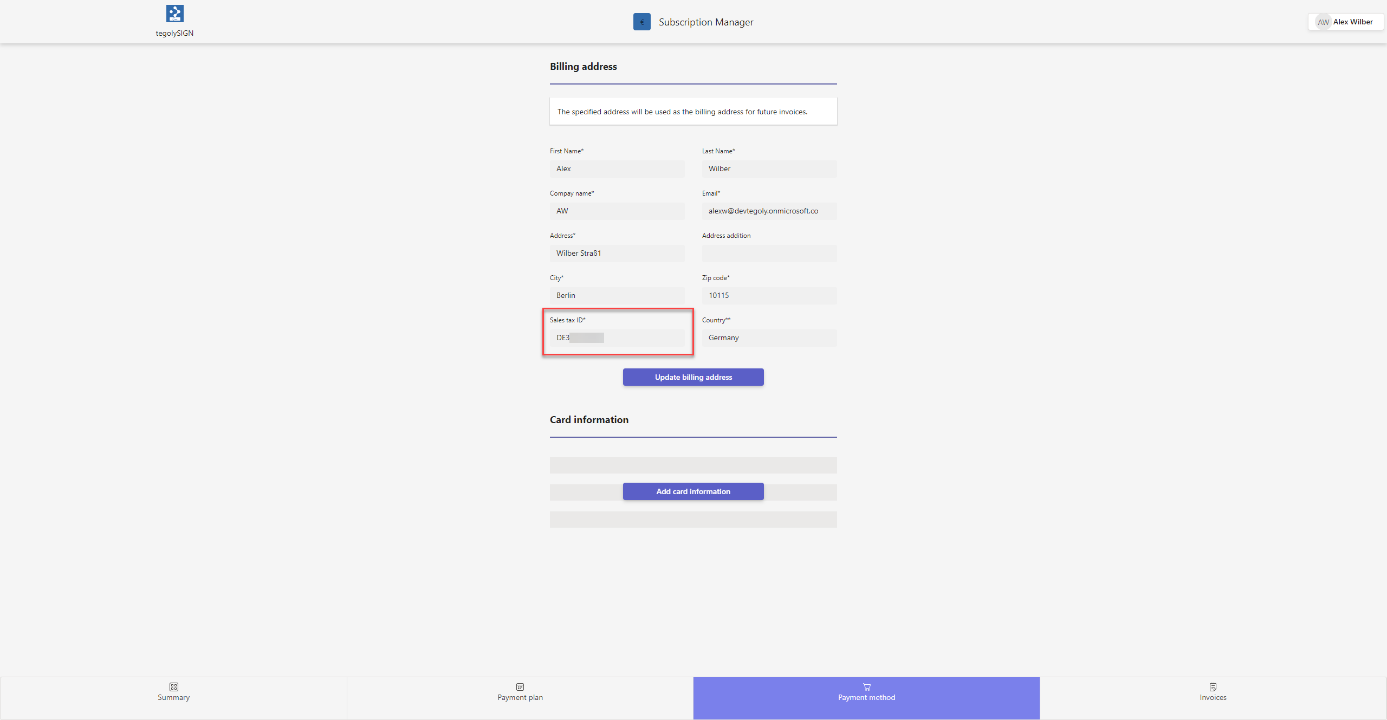Click the 'tegolySIGN' label under logo
1387x720 pixels.
(x=175, y=33)
